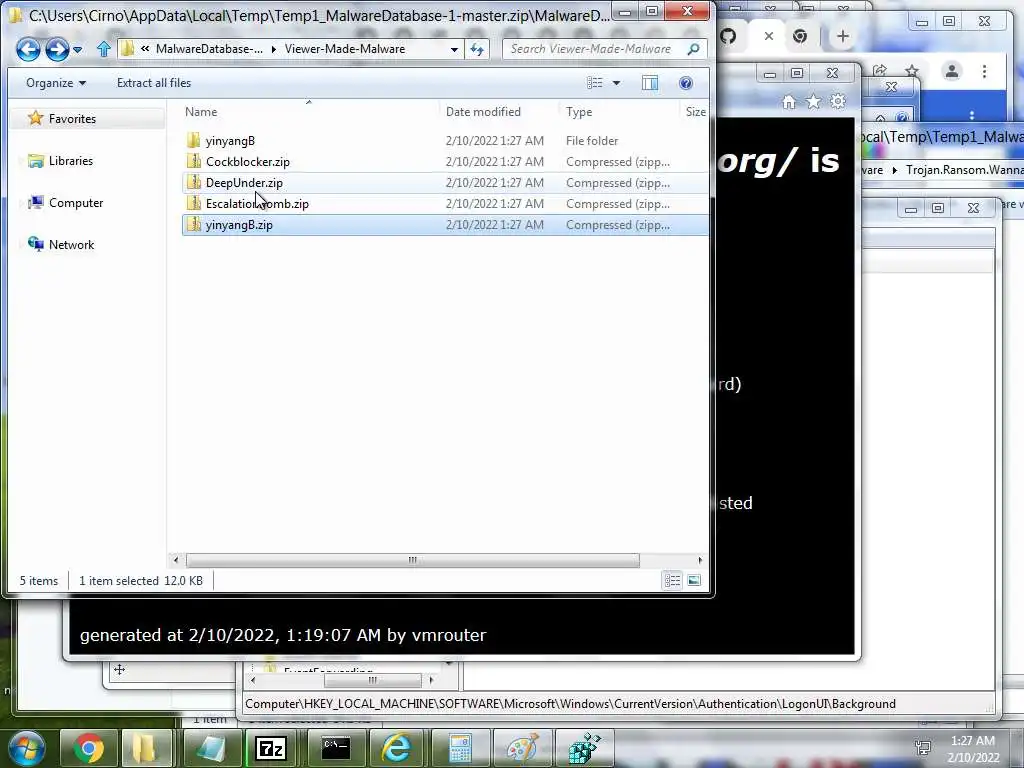Open Calculator from the taskbar

(x=460, y=748)
